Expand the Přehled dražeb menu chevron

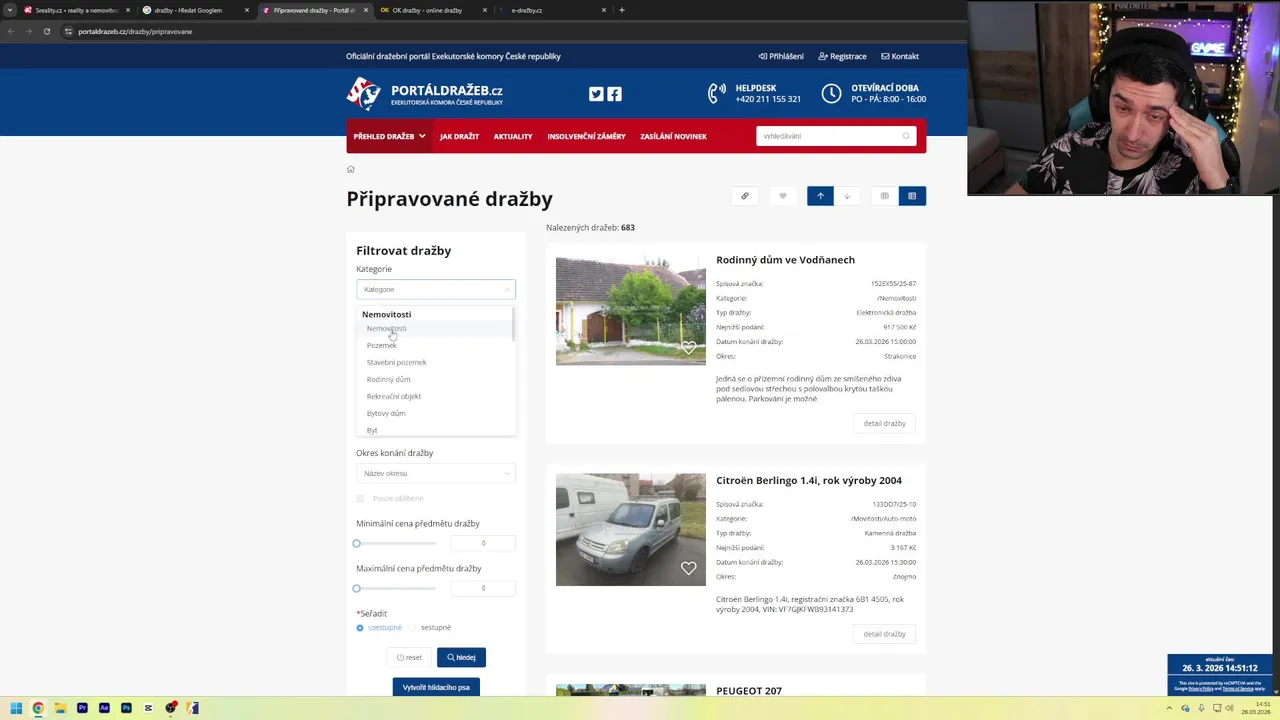pos(422,136)
